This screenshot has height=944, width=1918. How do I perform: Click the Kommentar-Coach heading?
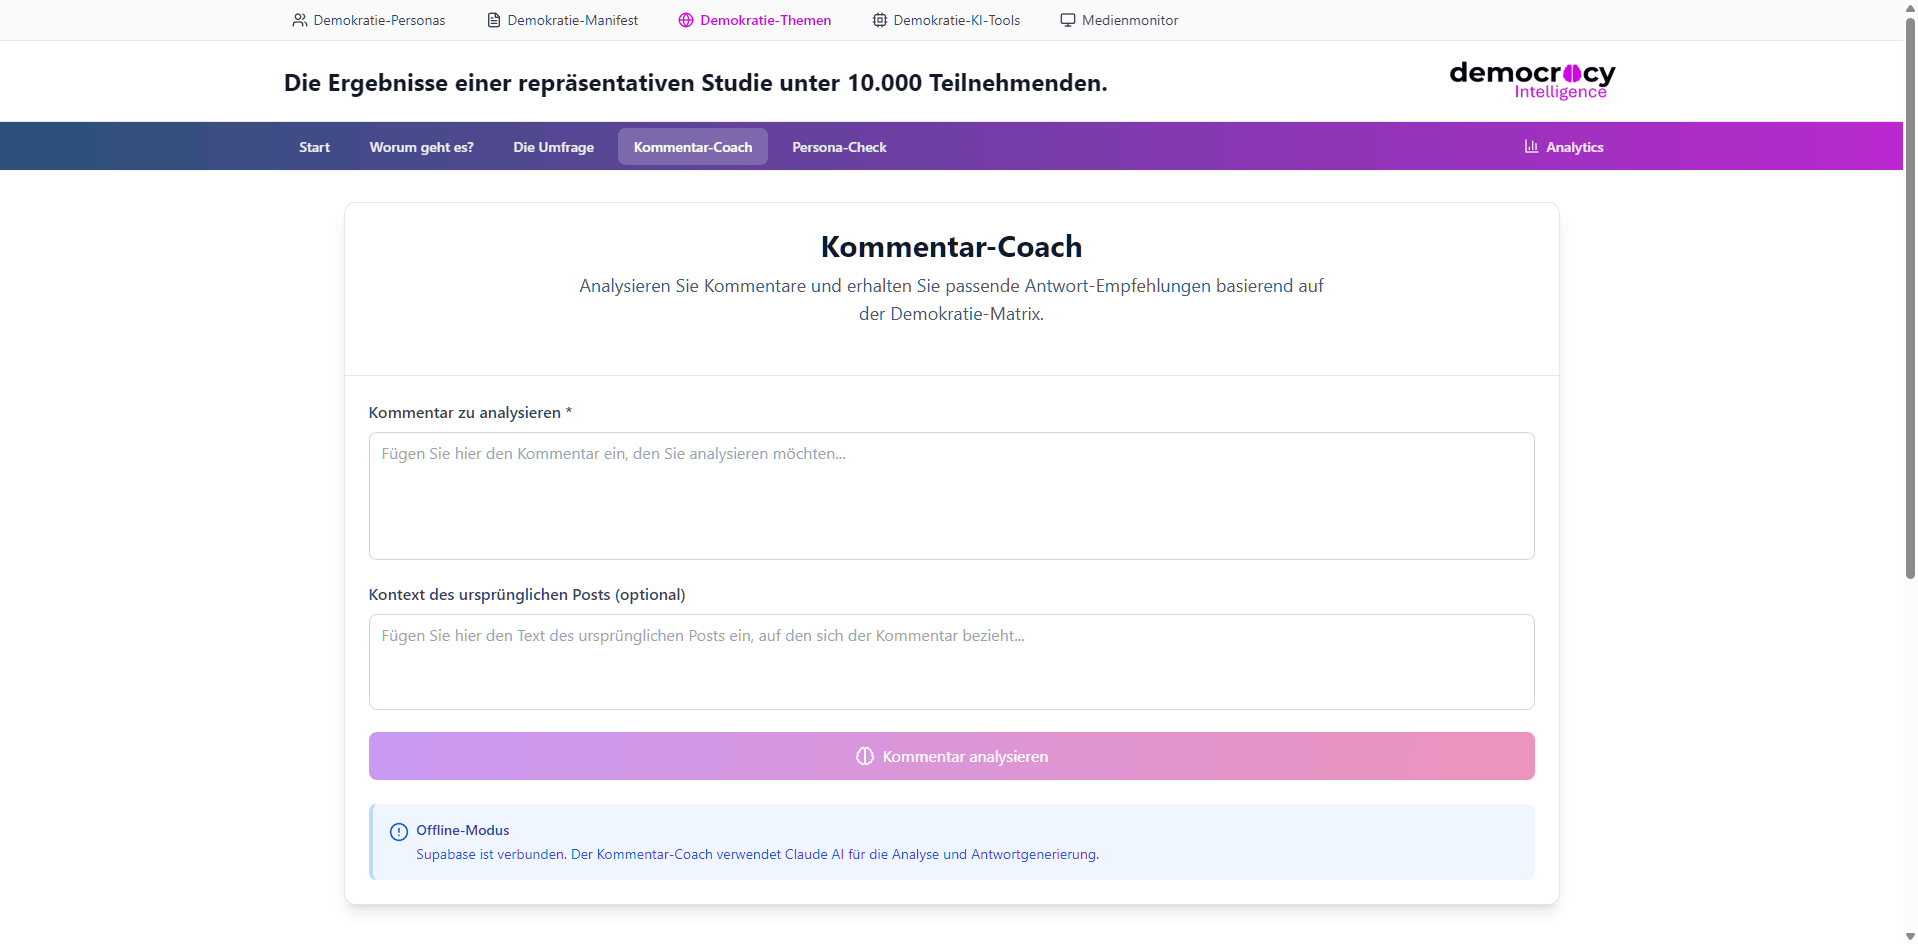point(952,246)
